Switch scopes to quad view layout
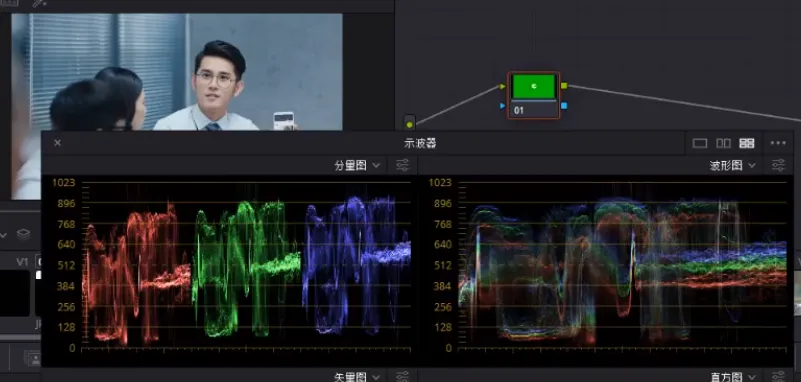The width and height of the screenshot is (801, 382). [746, 144]
